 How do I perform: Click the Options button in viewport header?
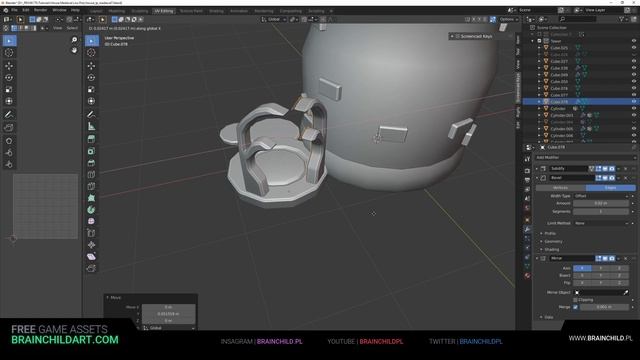509,19
